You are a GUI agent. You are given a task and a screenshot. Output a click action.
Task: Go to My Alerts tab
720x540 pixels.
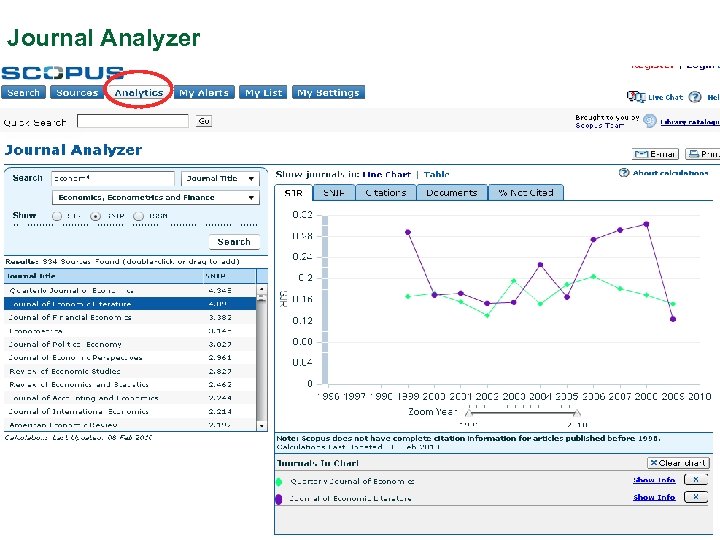click(204, 92)
